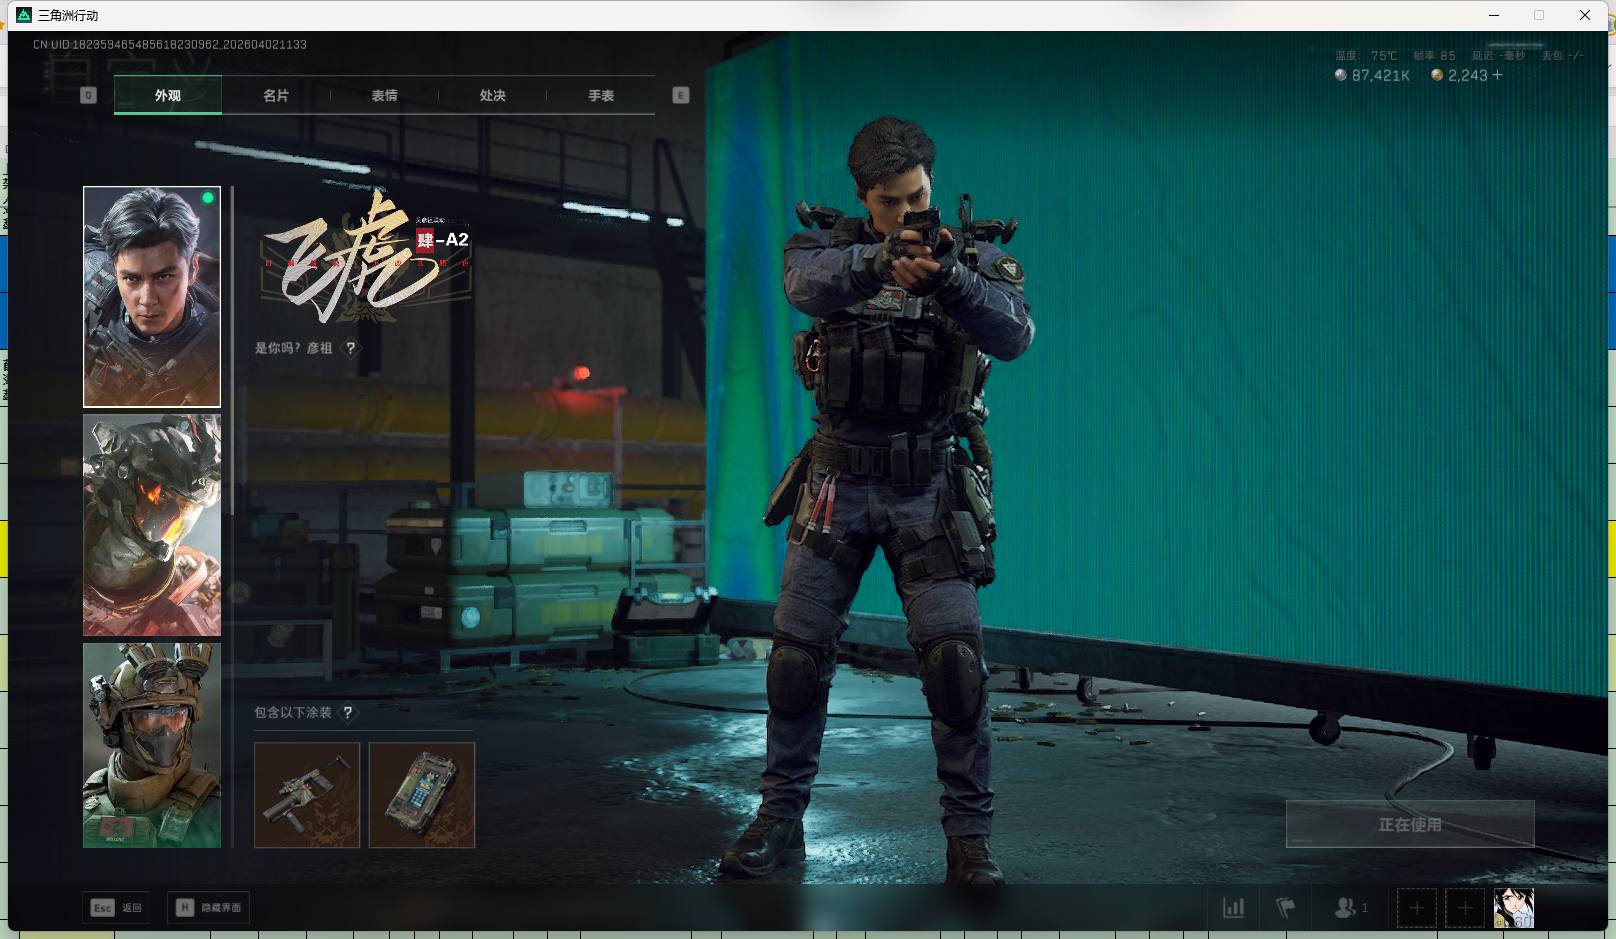The height and width of the screenshot is (939, 1616).
Task: Click the 2,243 currency amount
Action: pyautogui.click(x=1468, y=75)
